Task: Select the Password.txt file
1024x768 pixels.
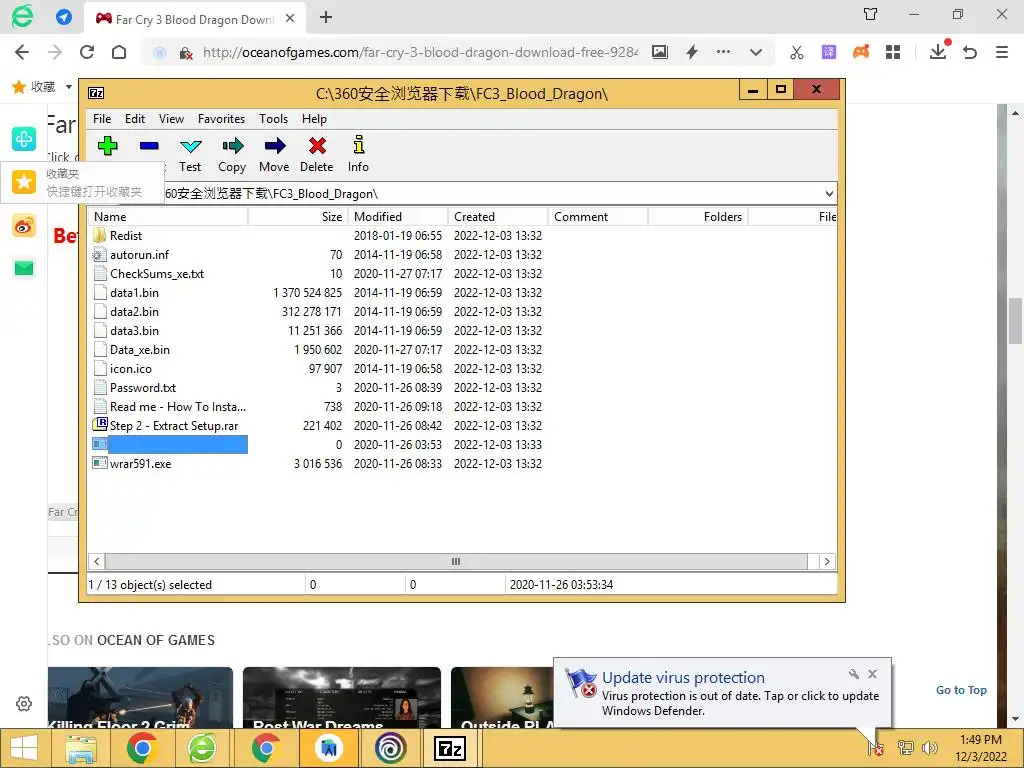Action: coord(142,388)
